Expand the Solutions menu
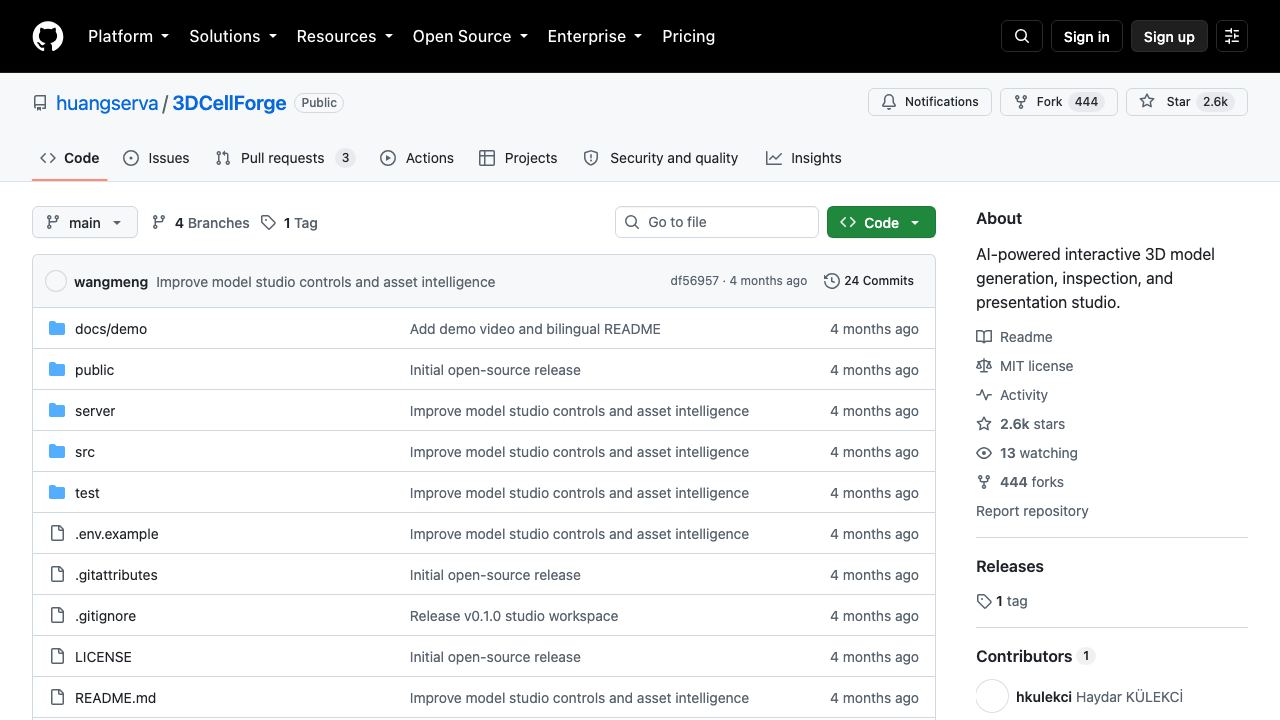Image resolution: width=1280 pixels, height=720 pixels. pos(232,36)
